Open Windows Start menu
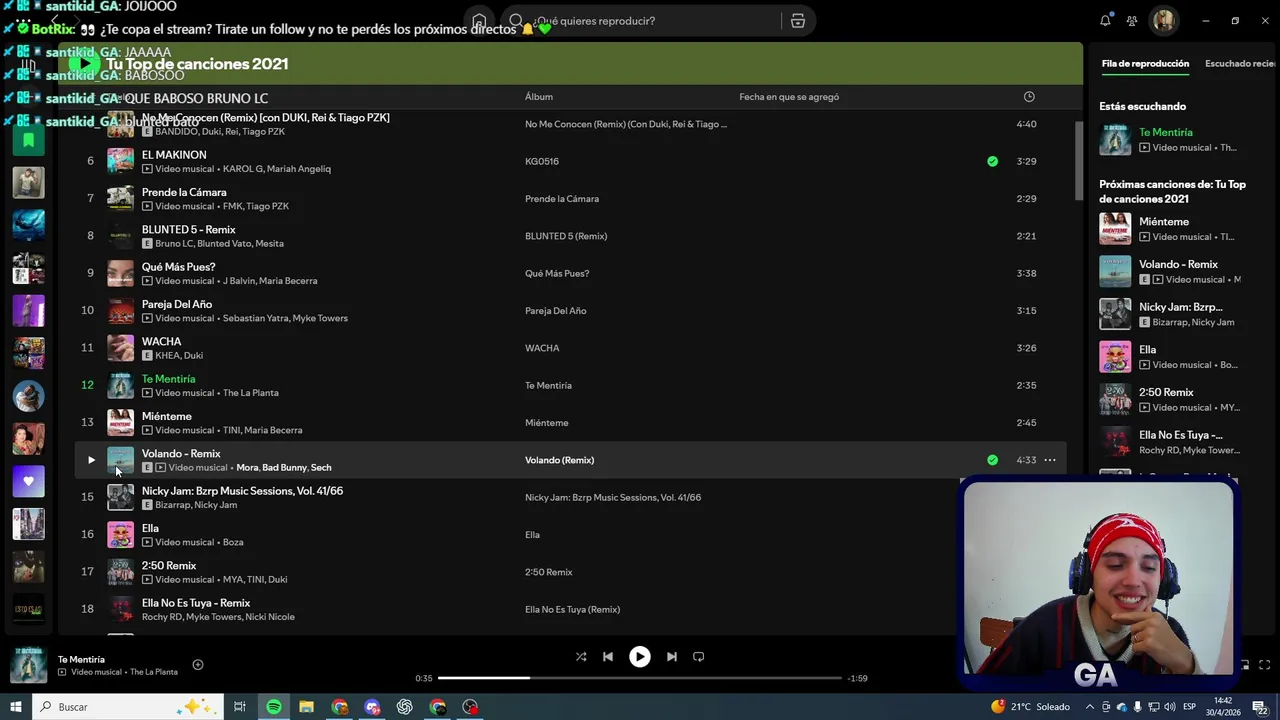This screenshot has height=720, width=1280. coord(15,707)
